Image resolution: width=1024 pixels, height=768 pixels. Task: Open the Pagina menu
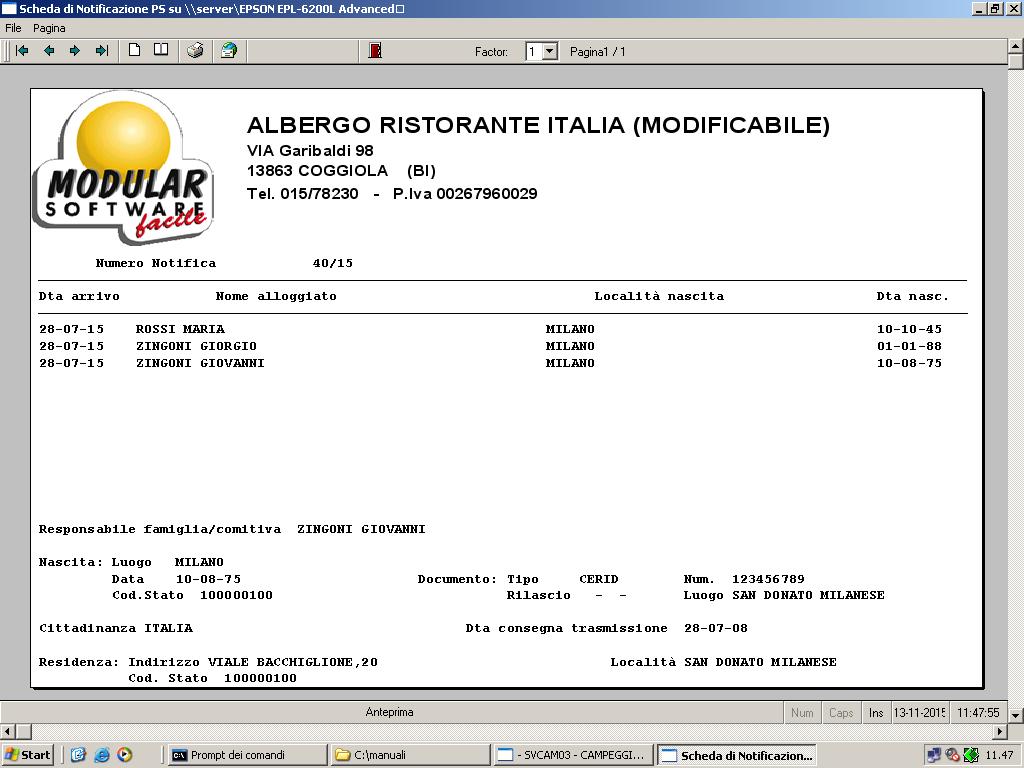click(49, 28)
